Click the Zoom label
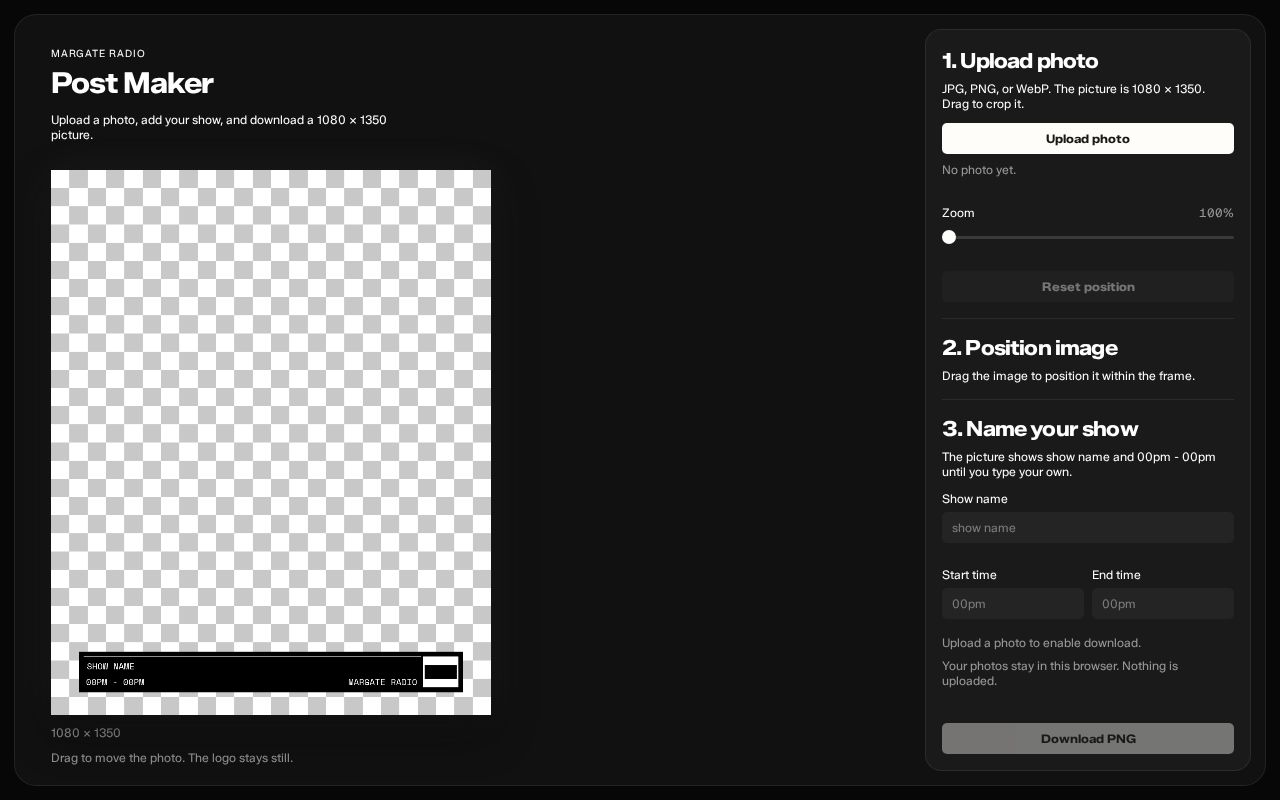This screenshot has height=800, width=1280. [958, 213]
